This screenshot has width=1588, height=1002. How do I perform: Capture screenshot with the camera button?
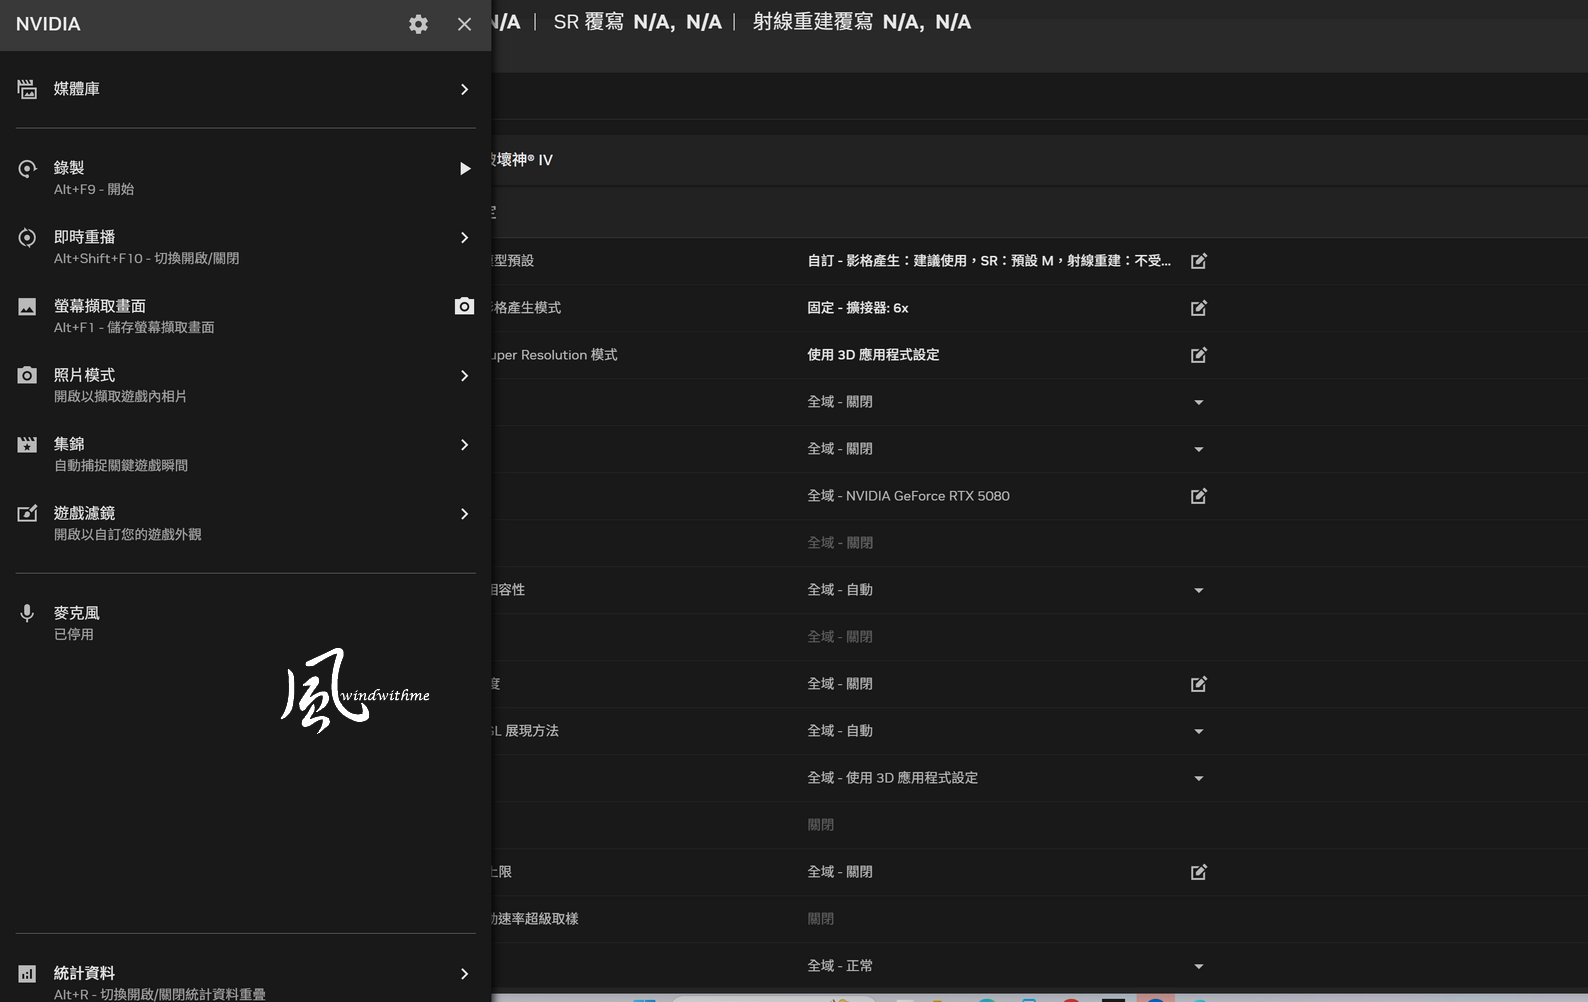(464, 306)
